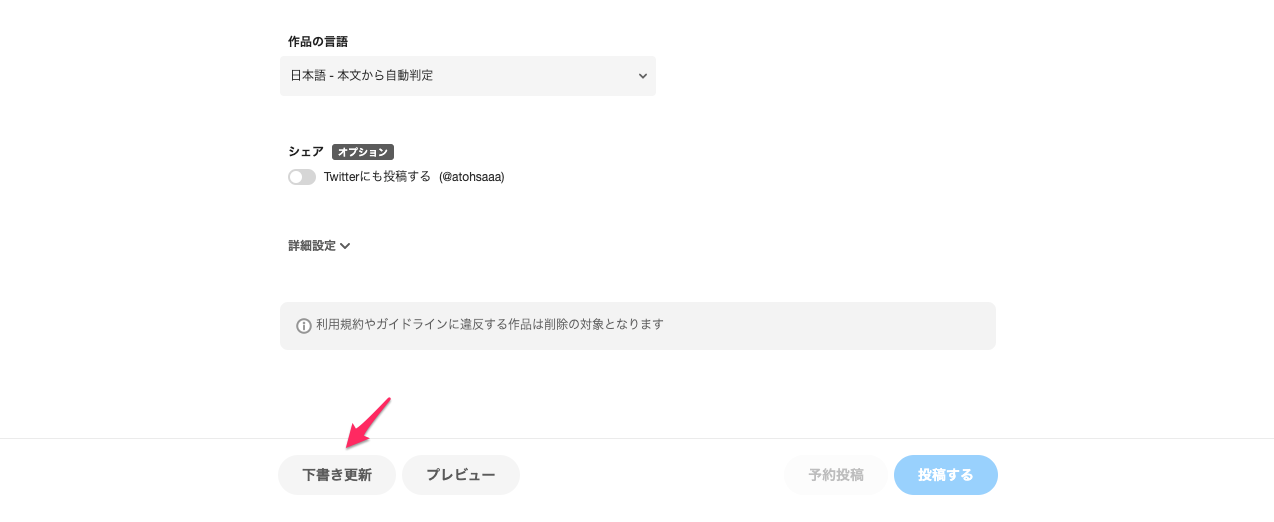The width and height of the screenshot is (1274, 522).
Task: Click the シェア section heading
Action: (x=306, y=152)
